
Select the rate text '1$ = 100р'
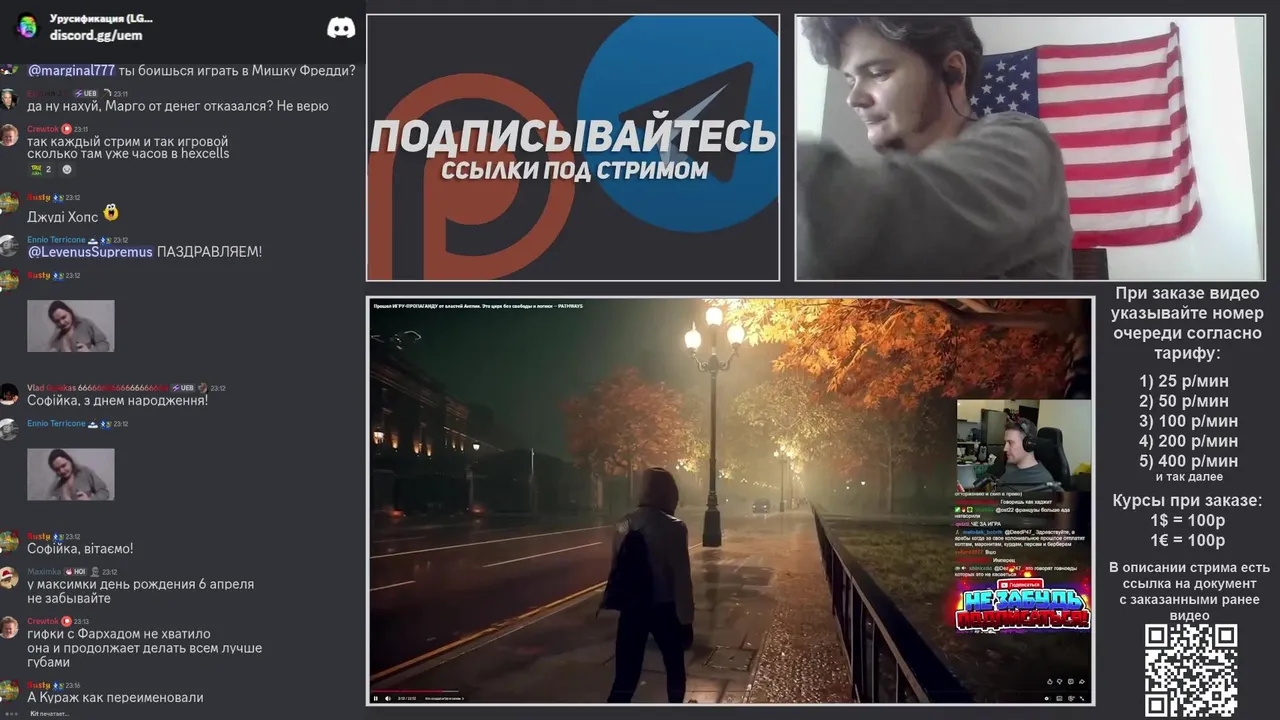1188,521
